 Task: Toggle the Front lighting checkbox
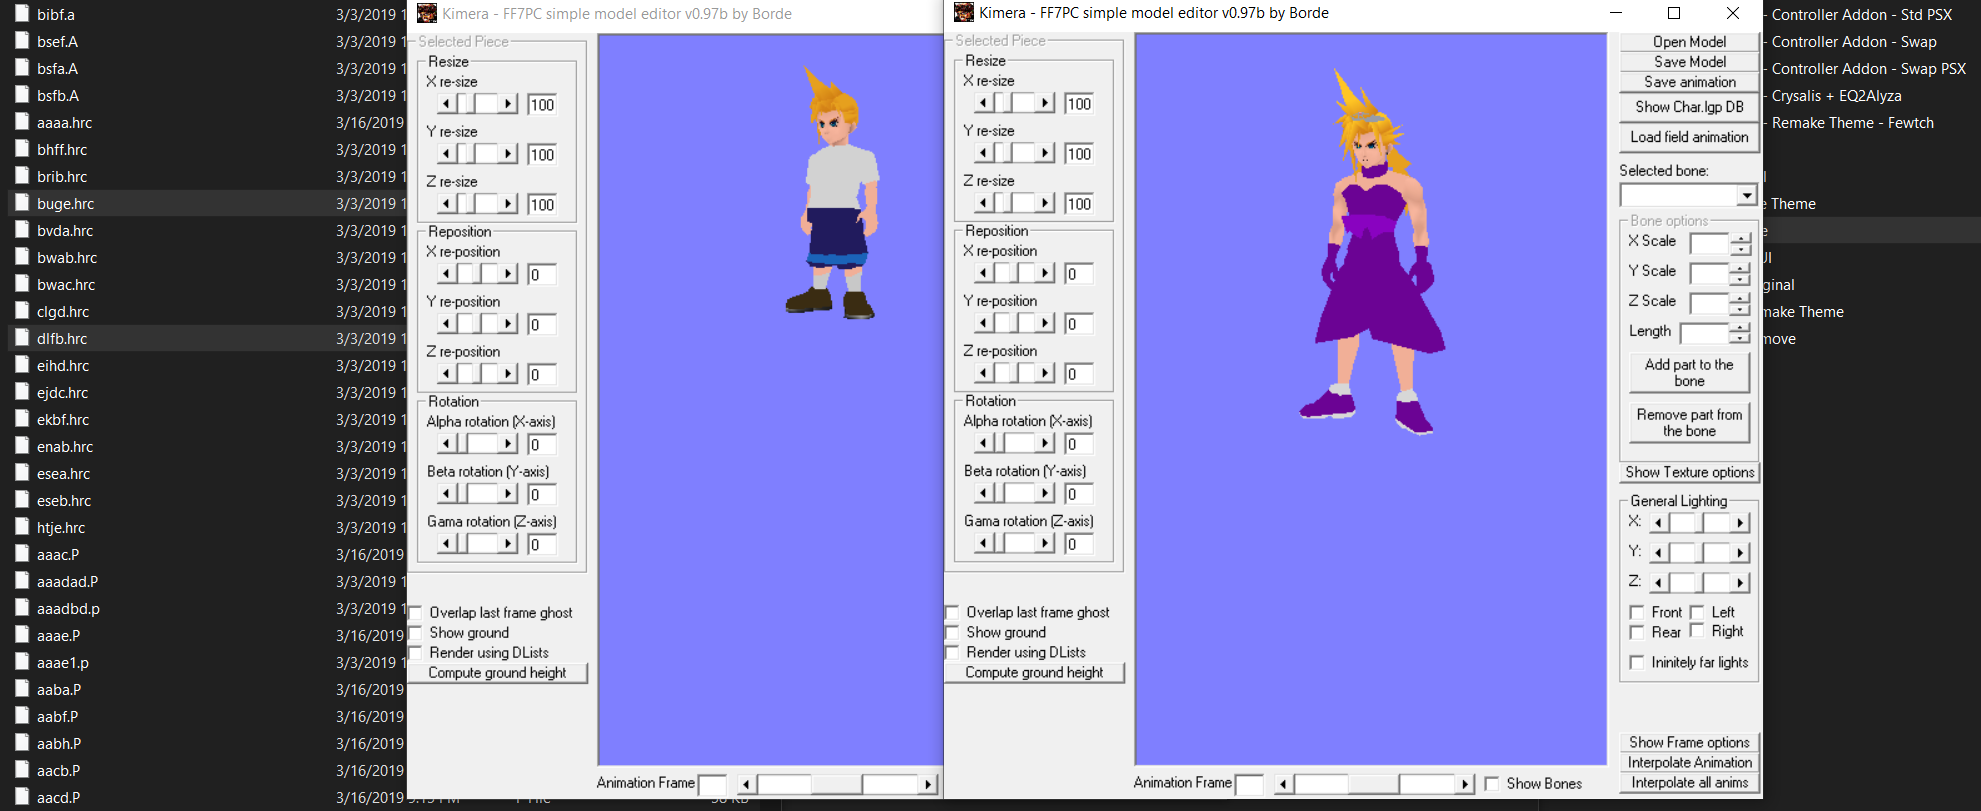pyautogui.click(x=1637, y=612)
